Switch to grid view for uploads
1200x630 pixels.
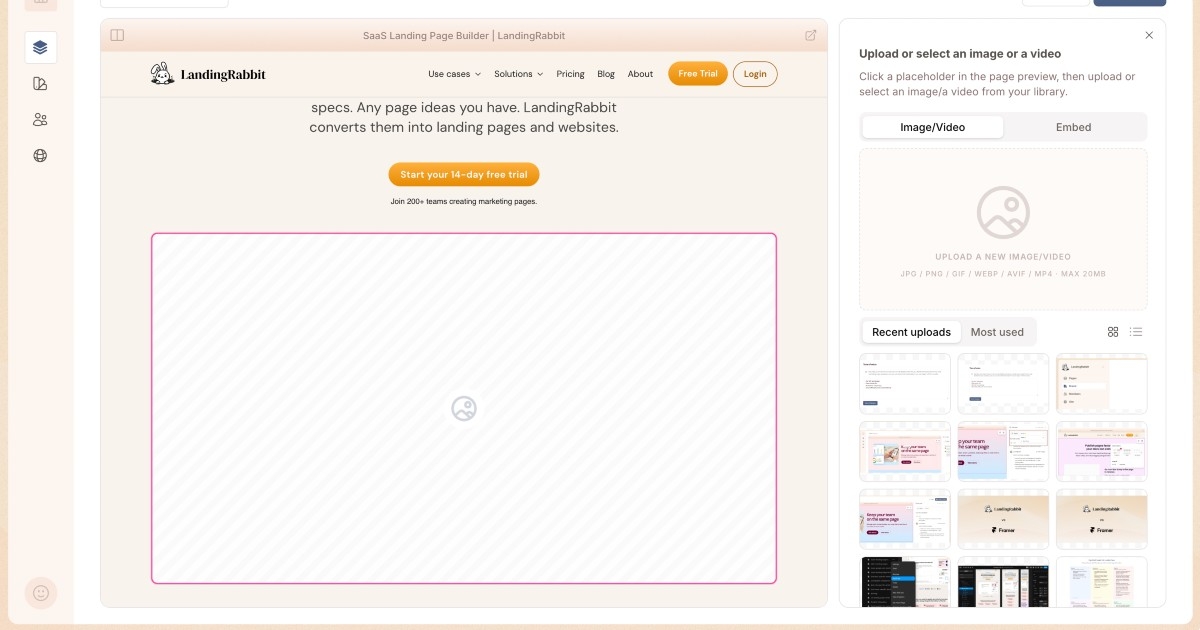[1113, 332]
